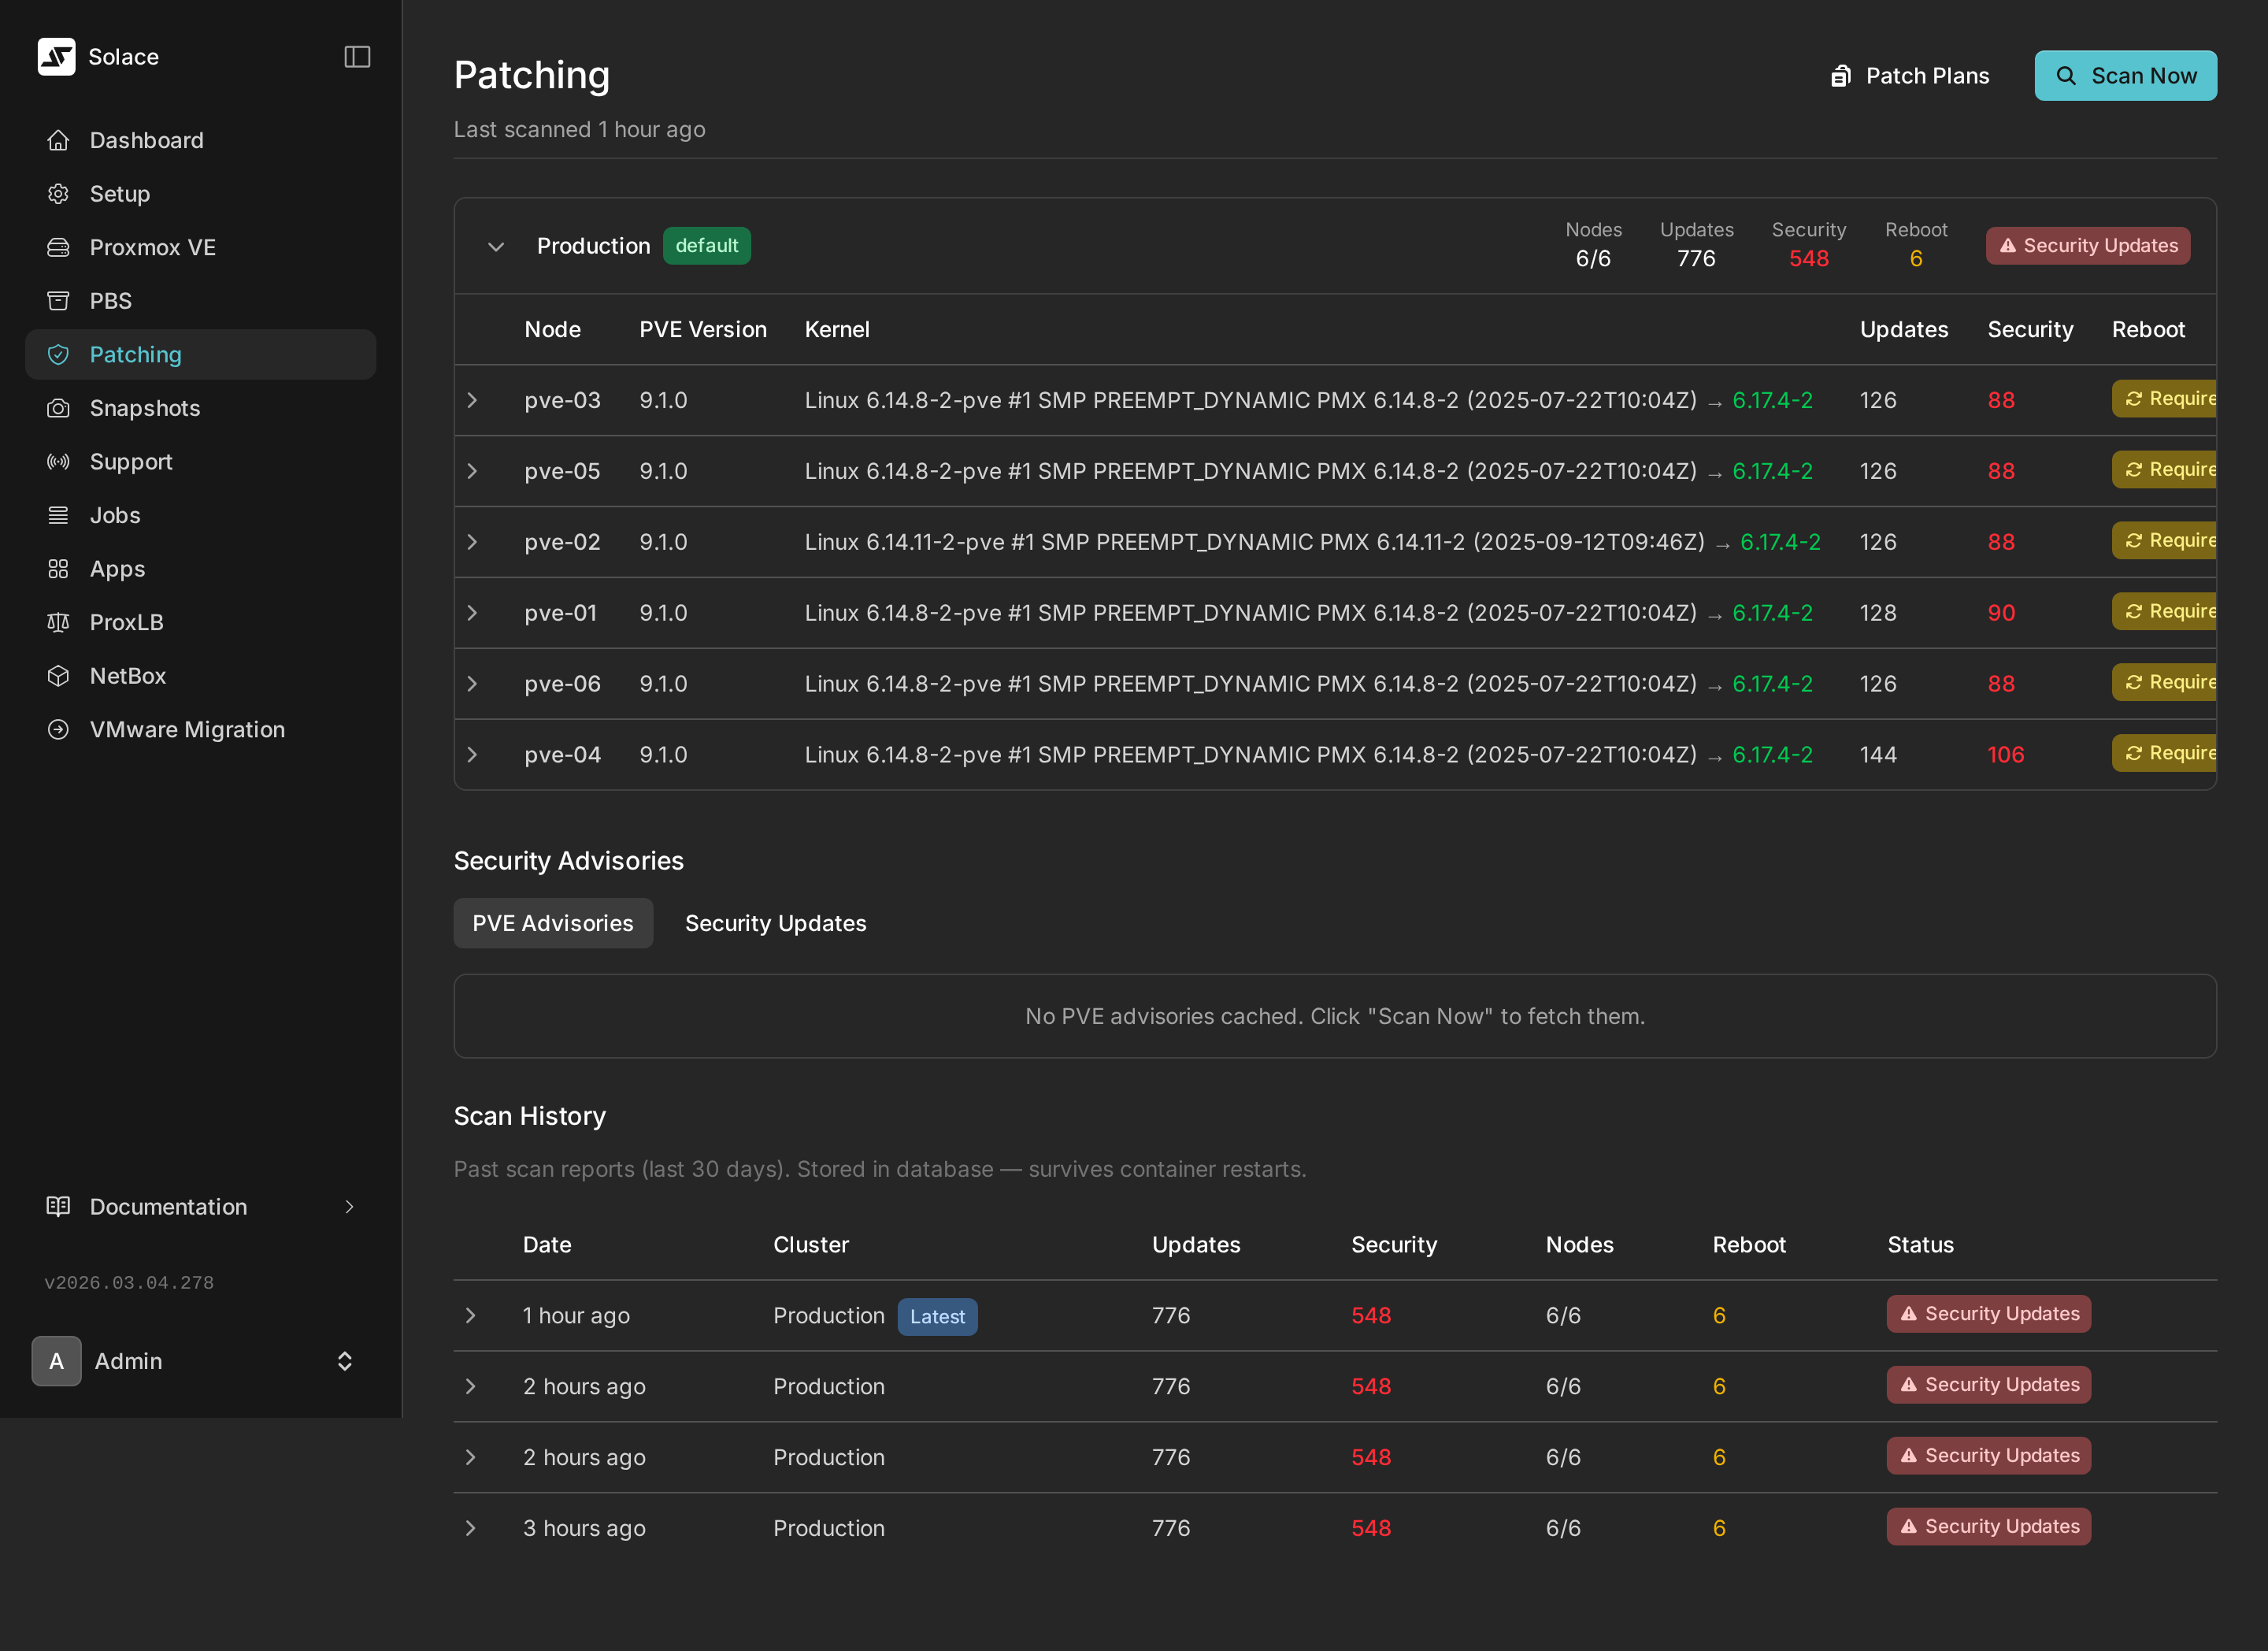The image size is (2268, 1651).
Task: Select the ProxLB load balancer icon
Action: 58,622
